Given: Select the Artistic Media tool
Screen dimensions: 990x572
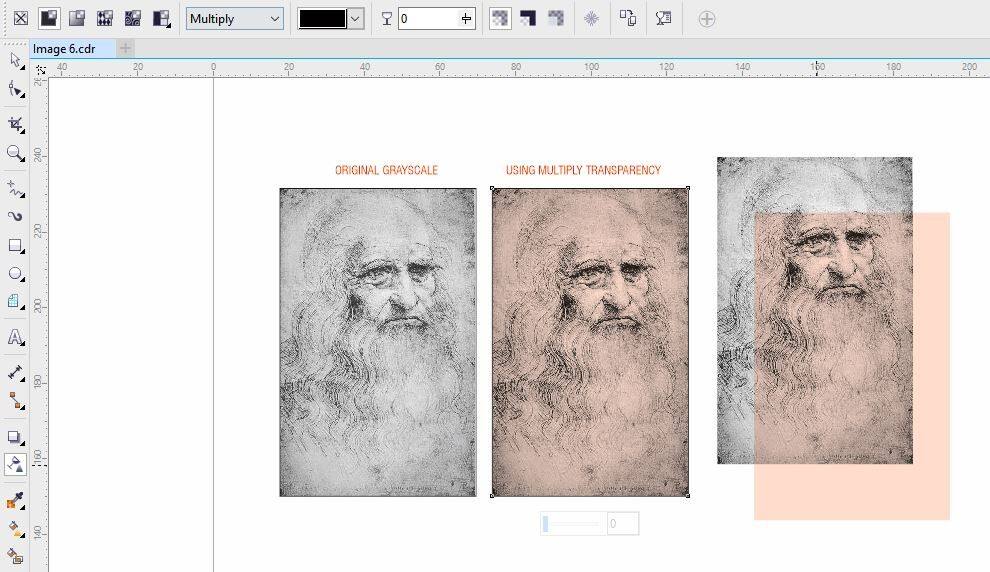Looking at the screenshot, I should (16, 217).
